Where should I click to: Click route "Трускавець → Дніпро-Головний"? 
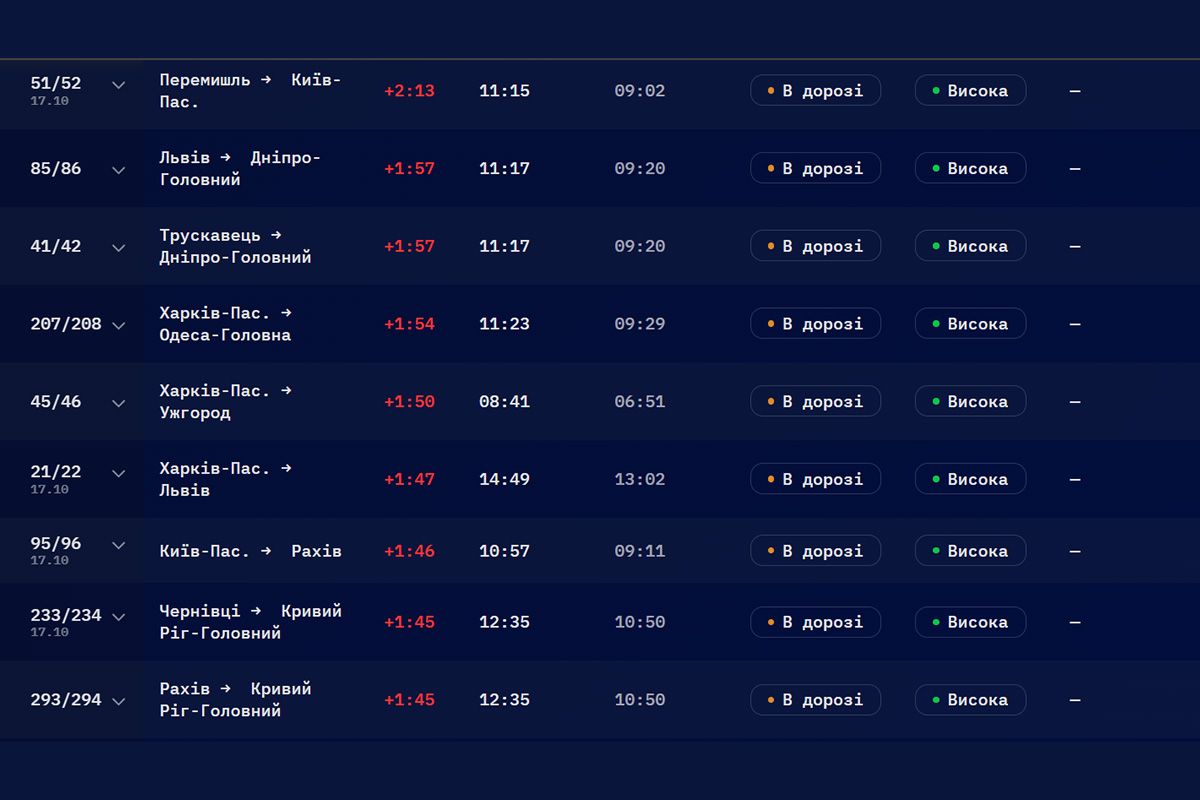click(235, 246)
